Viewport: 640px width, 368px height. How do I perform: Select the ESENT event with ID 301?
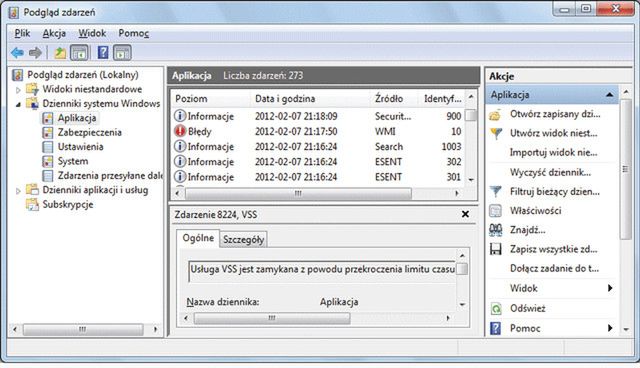click(319, 177)
